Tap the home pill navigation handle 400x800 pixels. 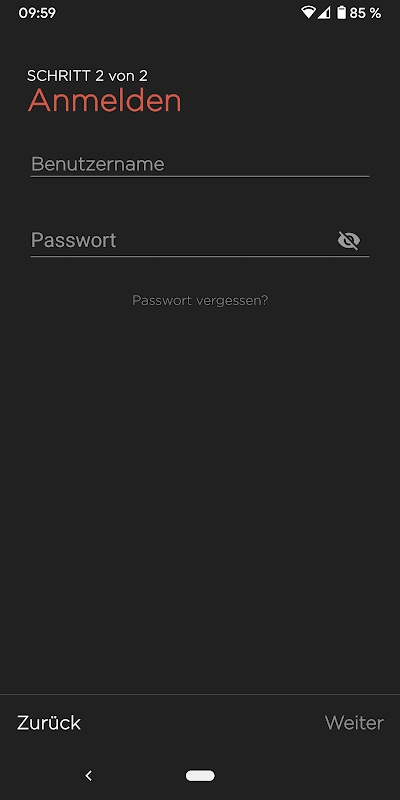click(x=200, y=776)
